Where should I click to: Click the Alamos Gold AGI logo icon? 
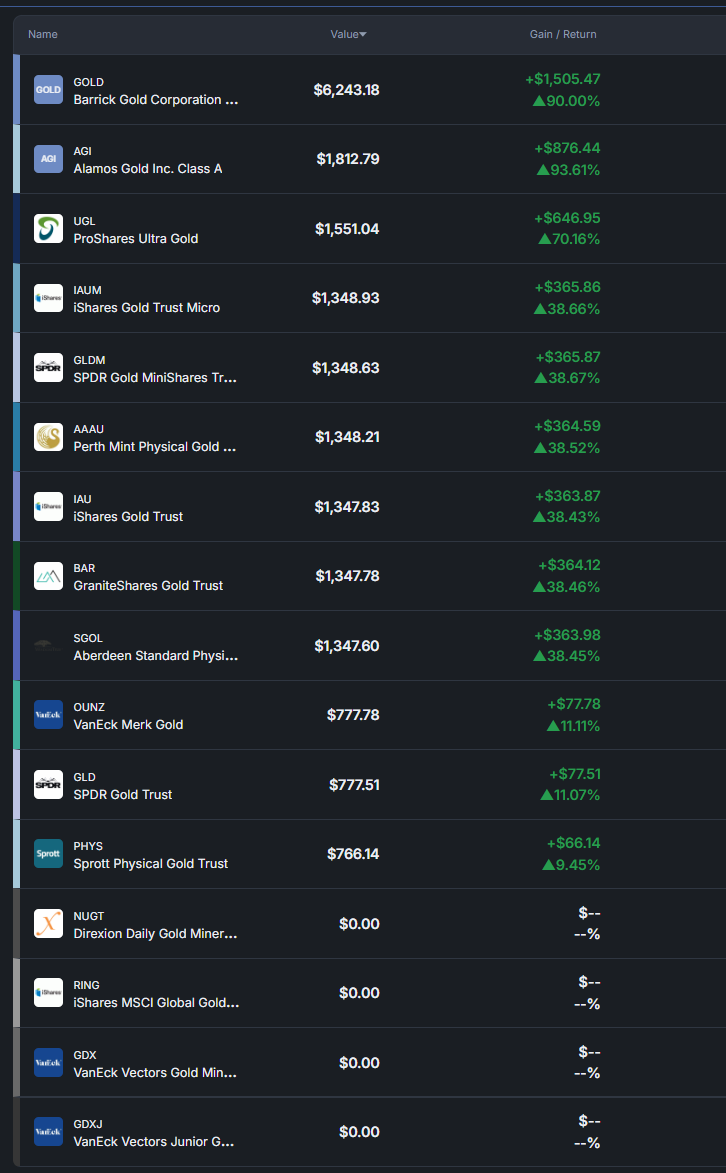point(48,159)
